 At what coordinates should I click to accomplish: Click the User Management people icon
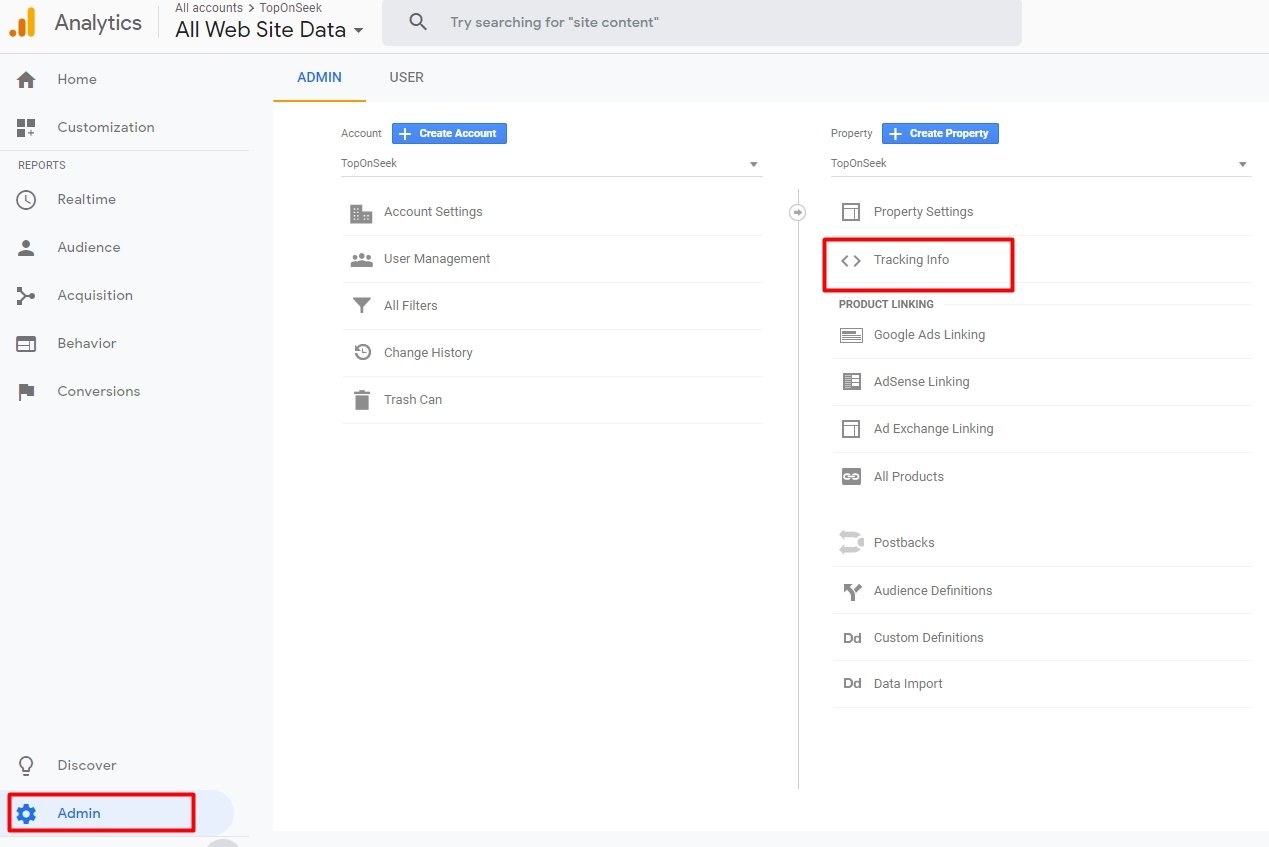coord(361,260)
